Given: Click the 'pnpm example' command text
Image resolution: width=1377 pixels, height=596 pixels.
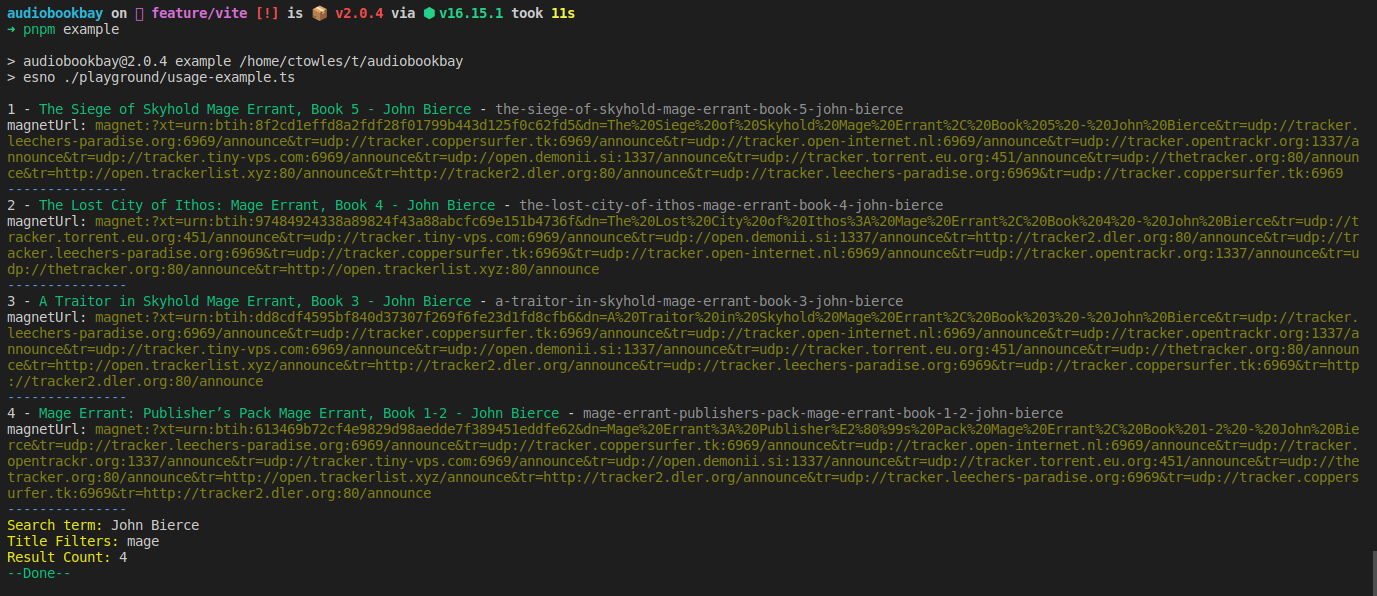Looking at the screenshot, I should point(71,29).
